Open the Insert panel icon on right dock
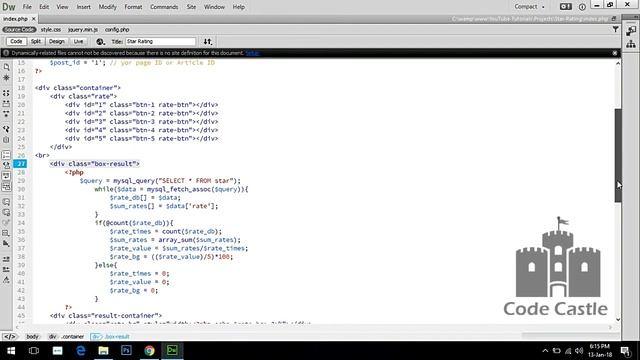Image resolution: width=640 pixels, height=360 pixels. click(x=631, y=31)
